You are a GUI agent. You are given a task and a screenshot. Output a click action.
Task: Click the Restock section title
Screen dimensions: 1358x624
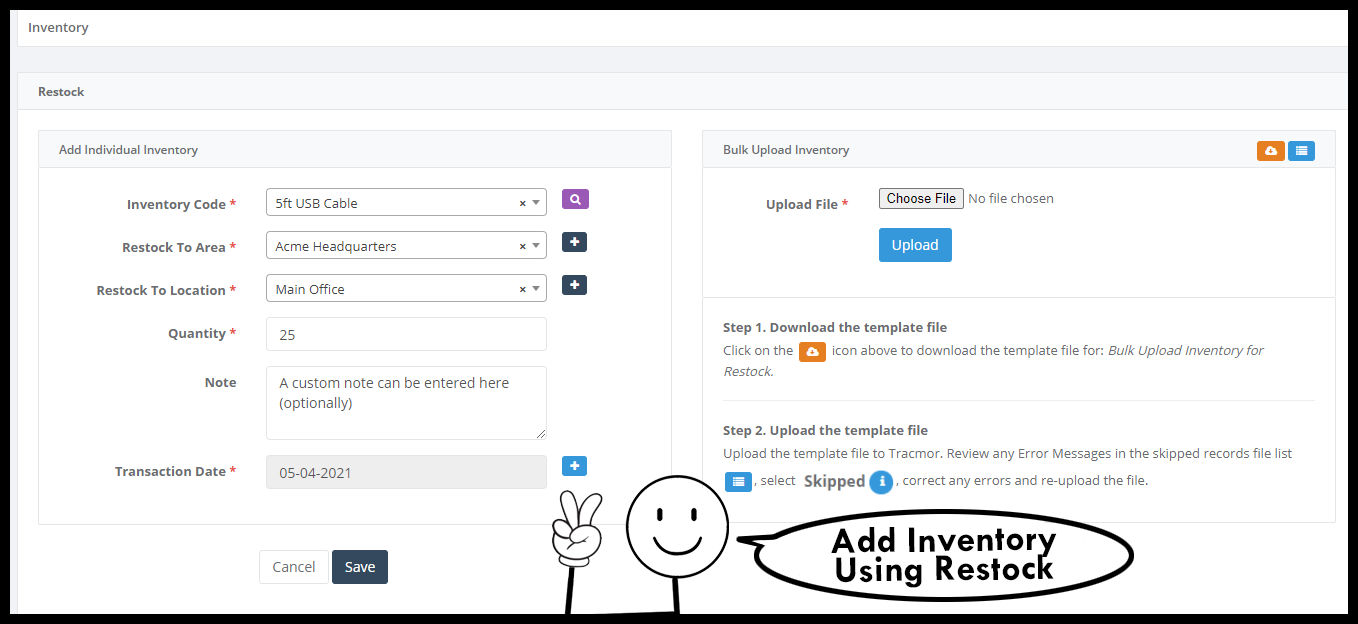coord(61,92)
